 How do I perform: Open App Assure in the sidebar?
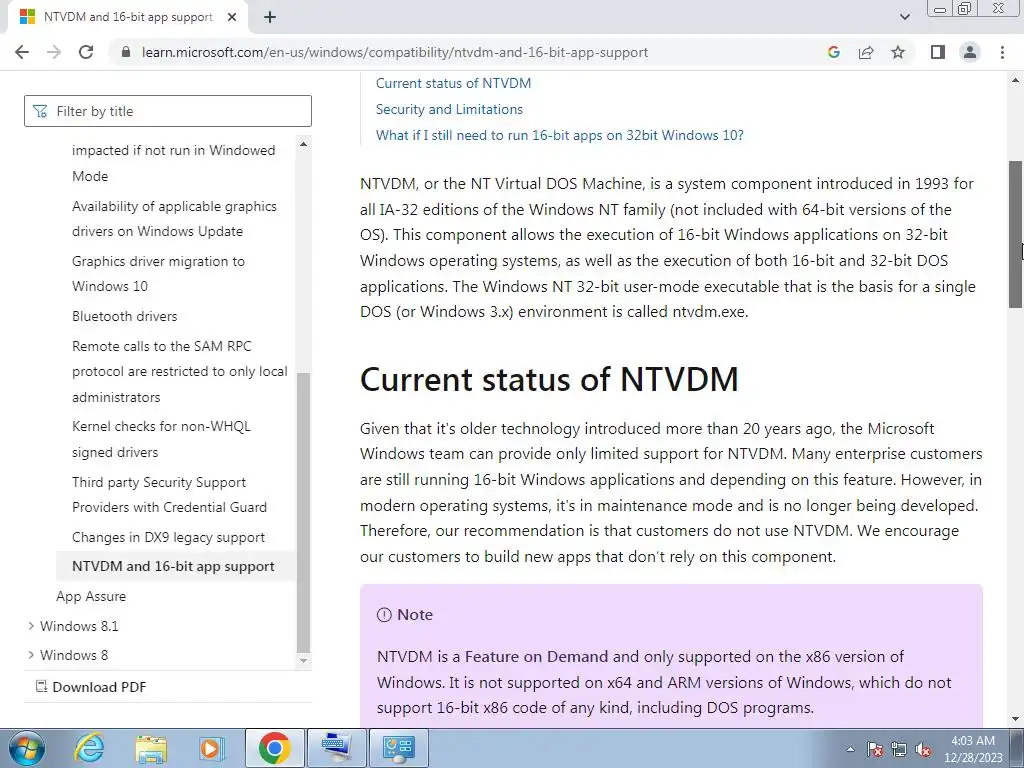91,596
